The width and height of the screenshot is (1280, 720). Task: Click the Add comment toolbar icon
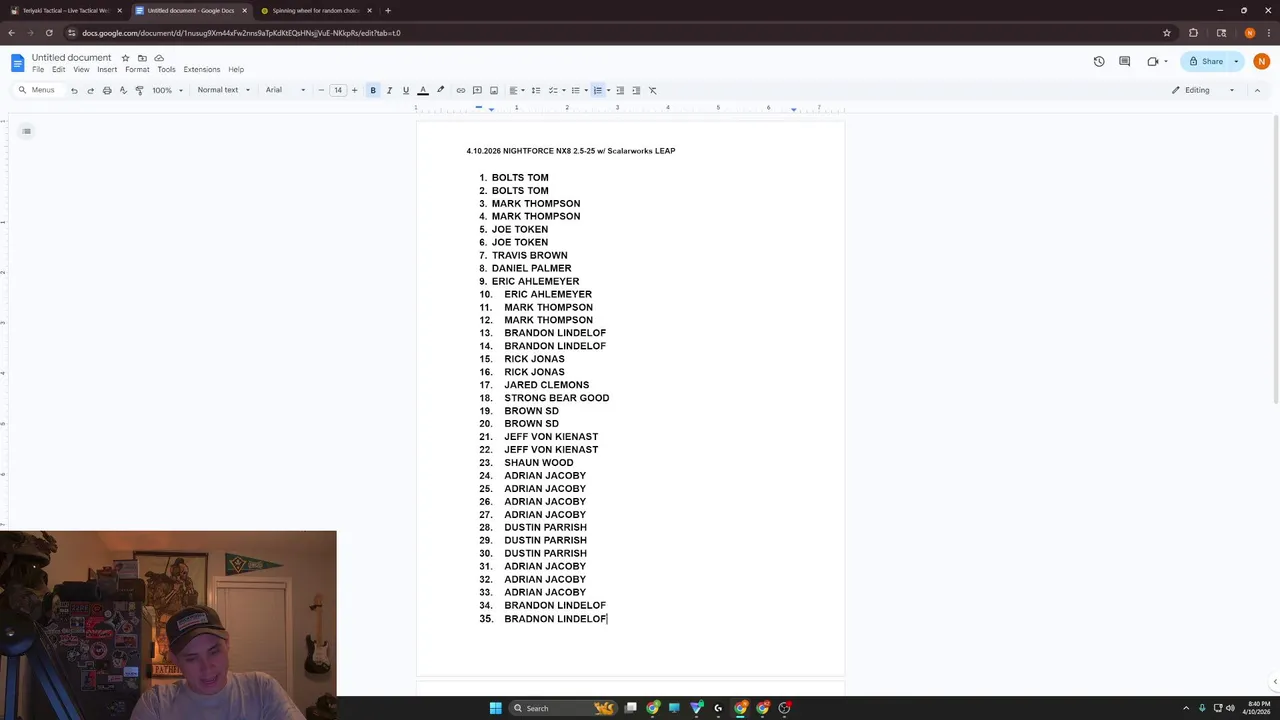[477, 90]
